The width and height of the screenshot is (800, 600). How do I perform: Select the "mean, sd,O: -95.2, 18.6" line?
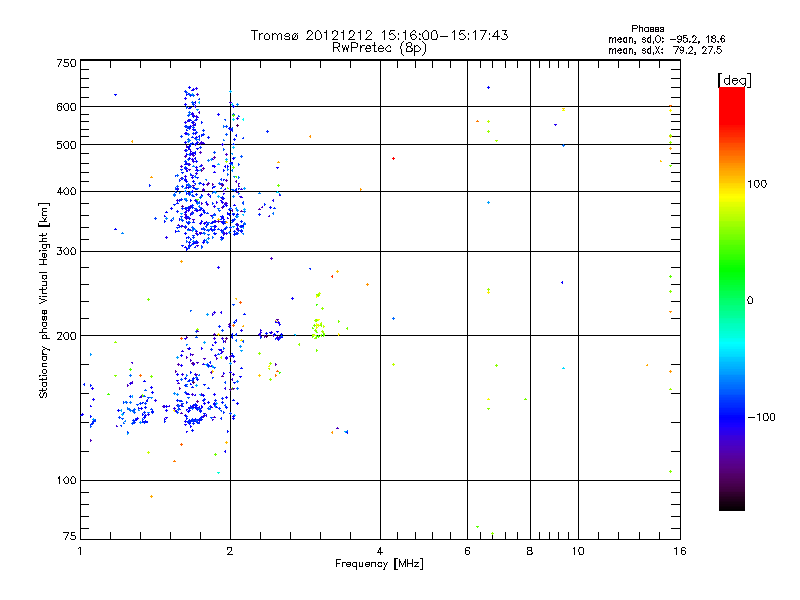pos(666,39)
